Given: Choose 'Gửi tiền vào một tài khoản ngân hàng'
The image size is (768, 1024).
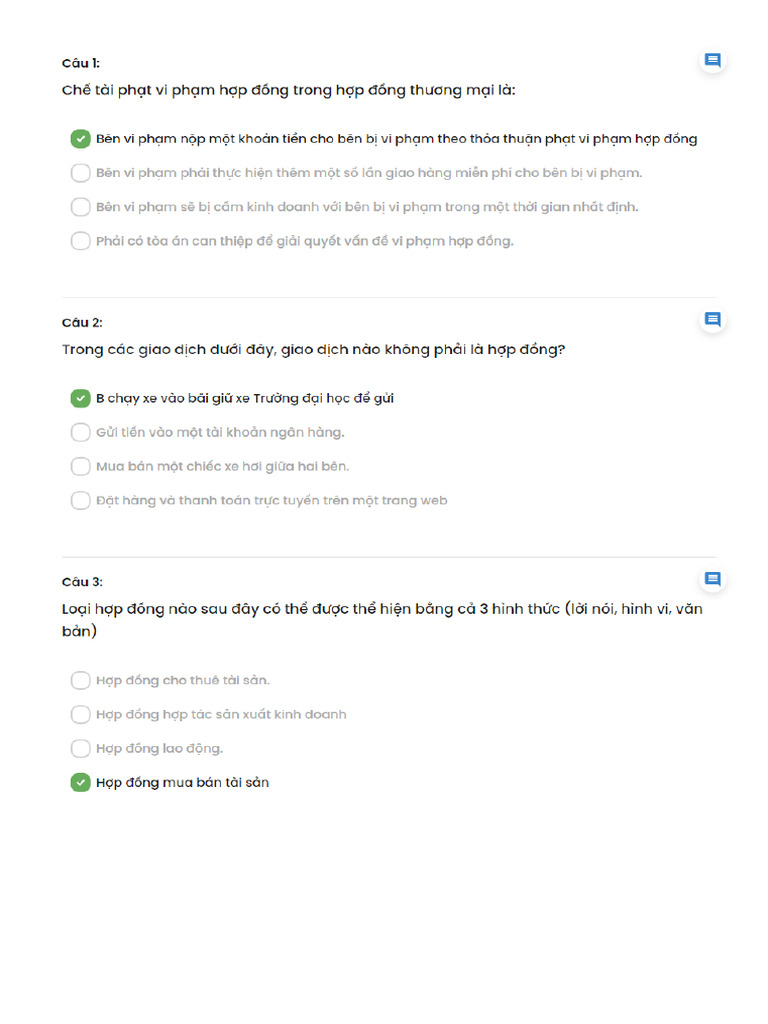Looking at the screenshot, I should click(x=81, y=432).
